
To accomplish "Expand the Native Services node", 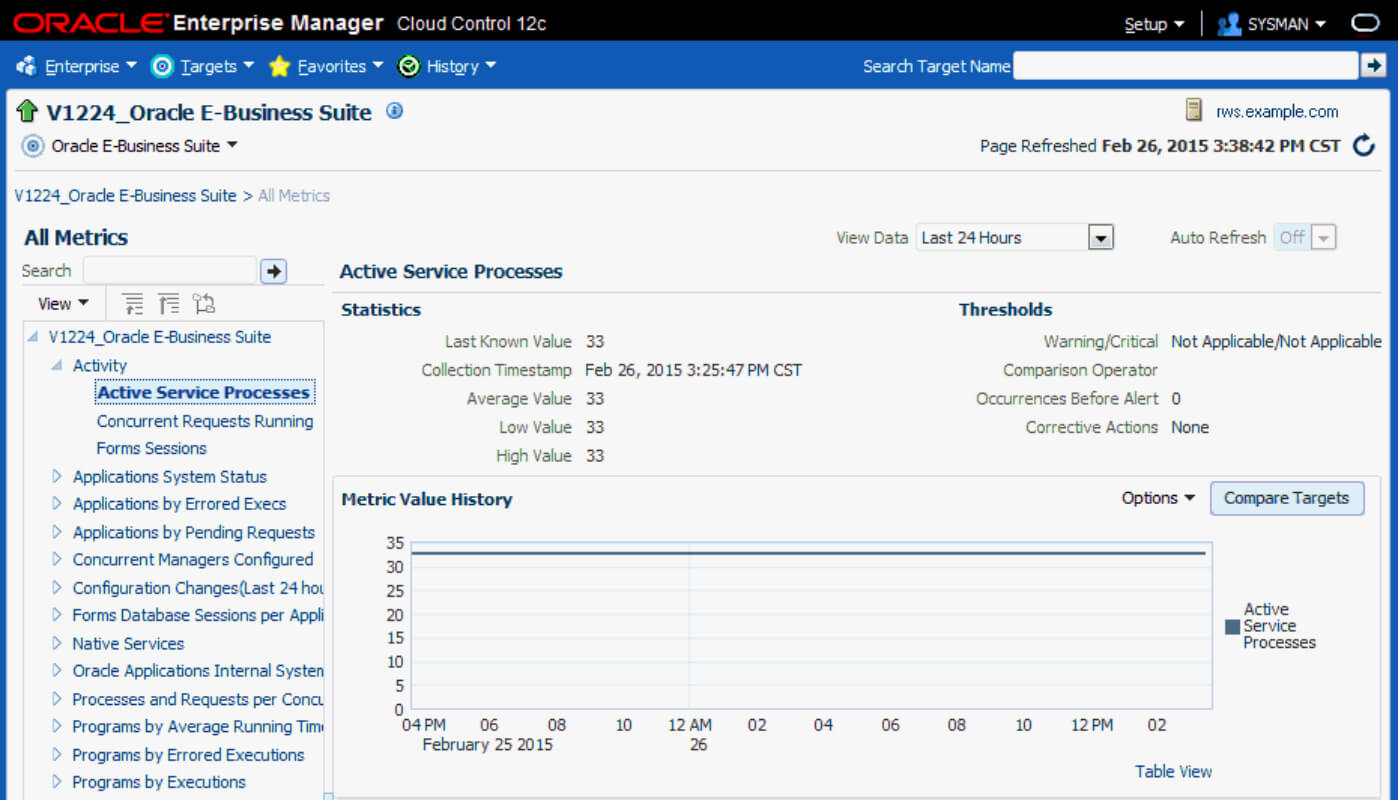I will (x=57, y=643).
